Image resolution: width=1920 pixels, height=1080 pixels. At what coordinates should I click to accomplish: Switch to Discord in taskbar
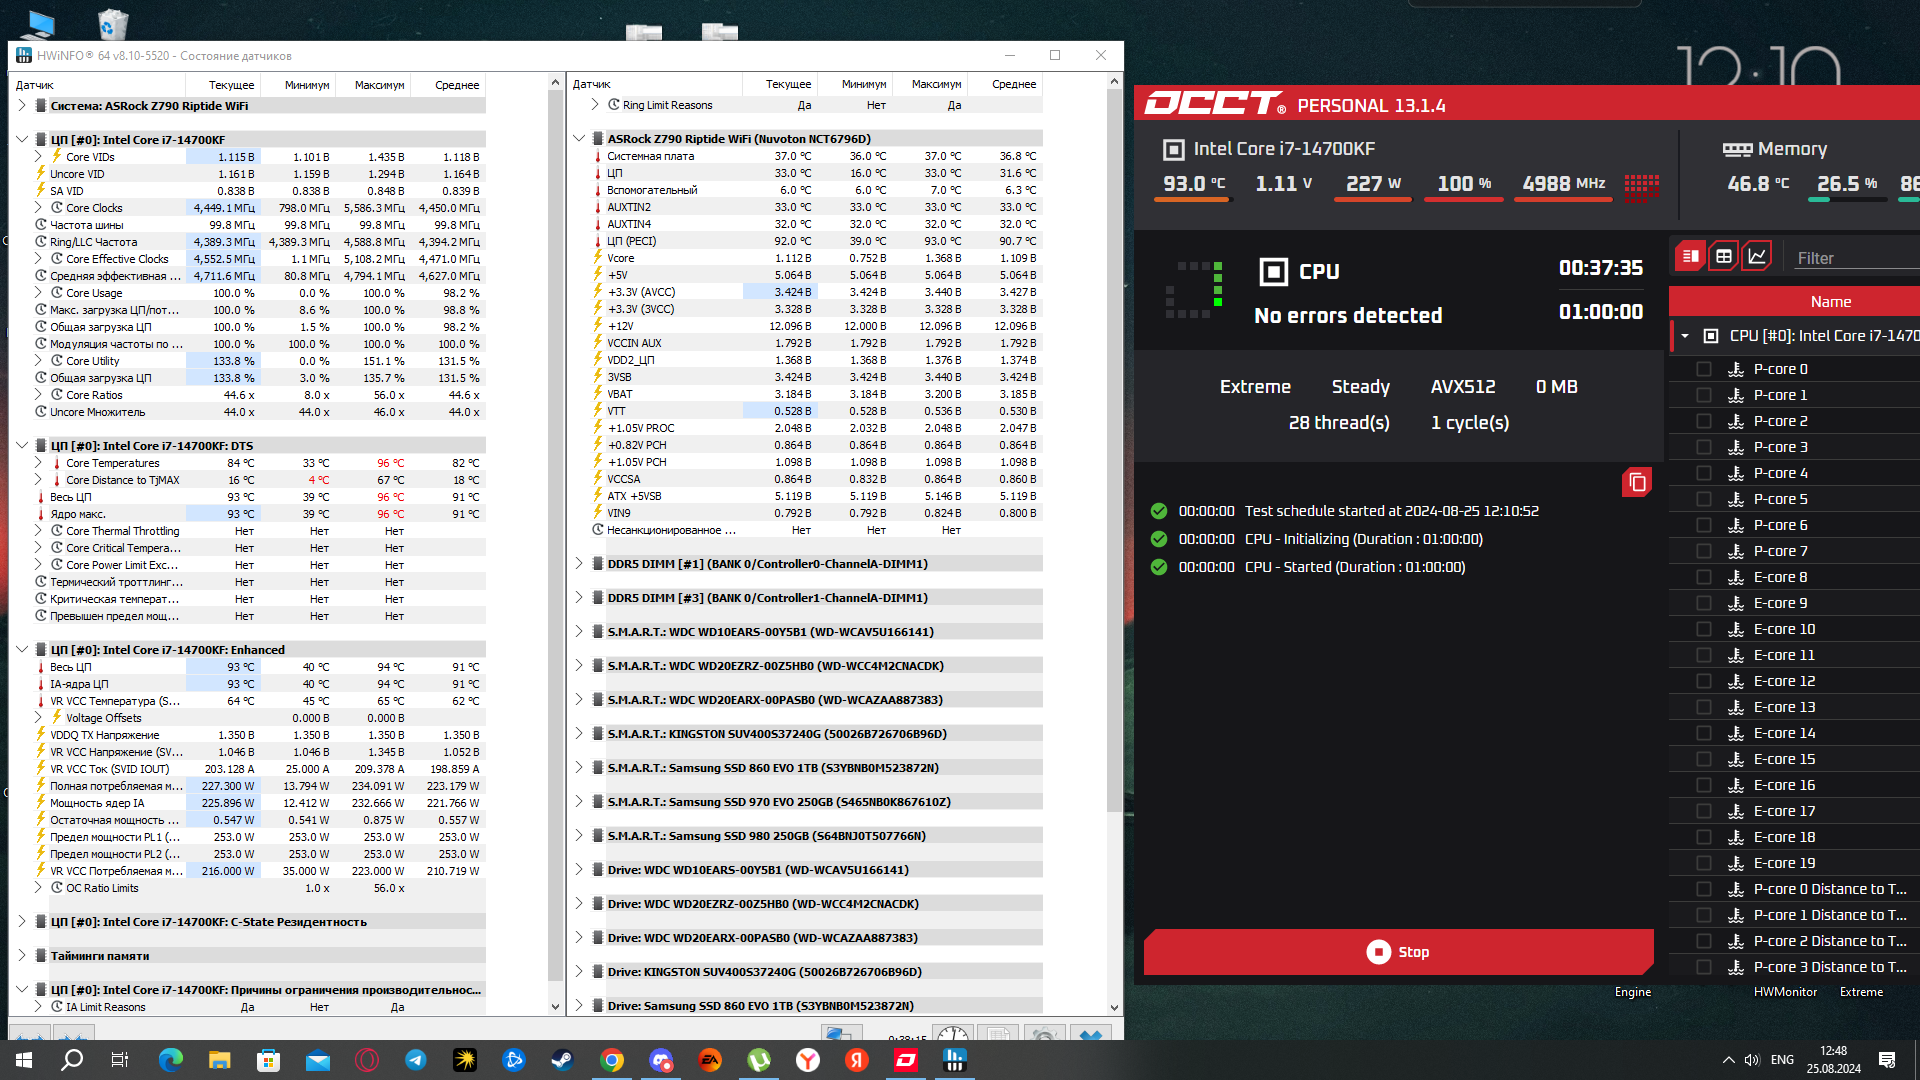click(x=661, y=1060)
